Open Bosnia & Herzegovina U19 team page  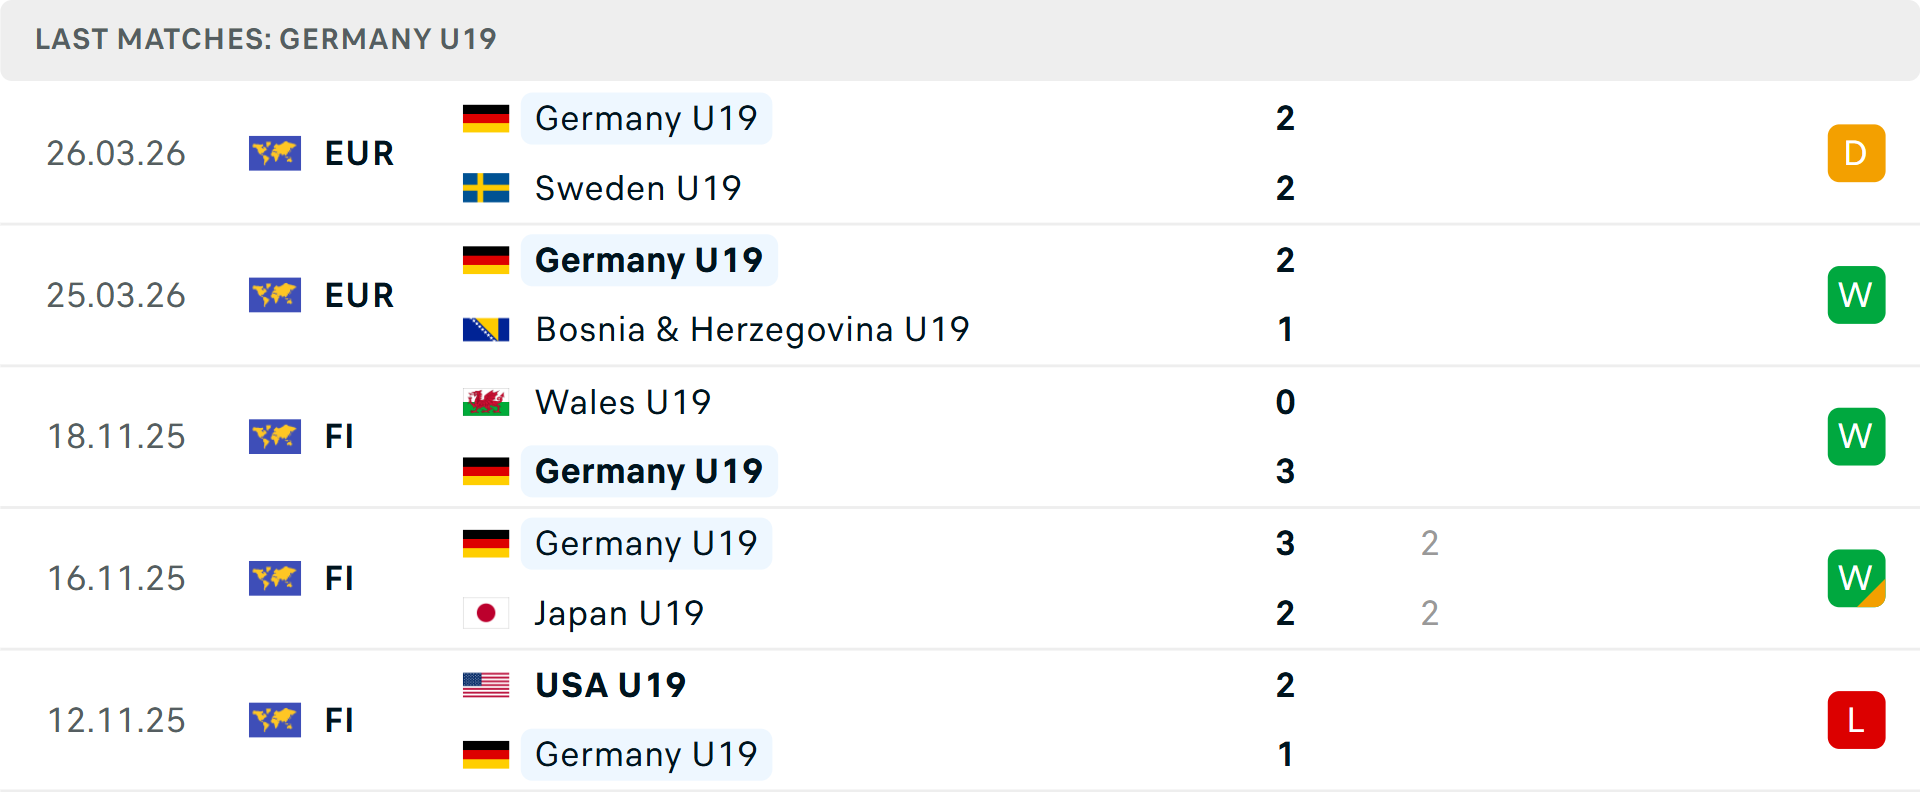752,330
